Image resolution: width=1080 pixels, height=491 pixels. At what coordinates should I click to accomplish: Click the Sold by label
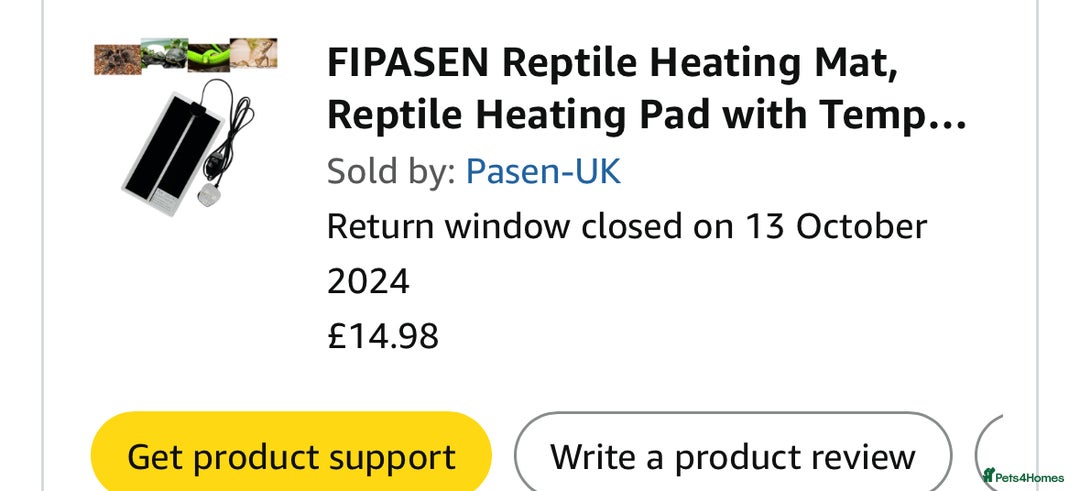(x=391, y=171)
